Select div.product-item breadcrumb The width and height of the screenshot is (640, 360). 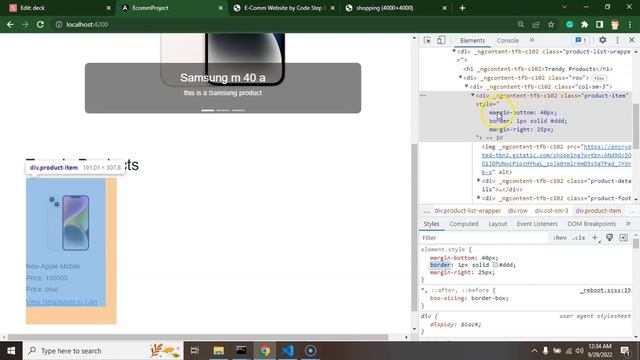pyautogui.click(x=598, y=211)
